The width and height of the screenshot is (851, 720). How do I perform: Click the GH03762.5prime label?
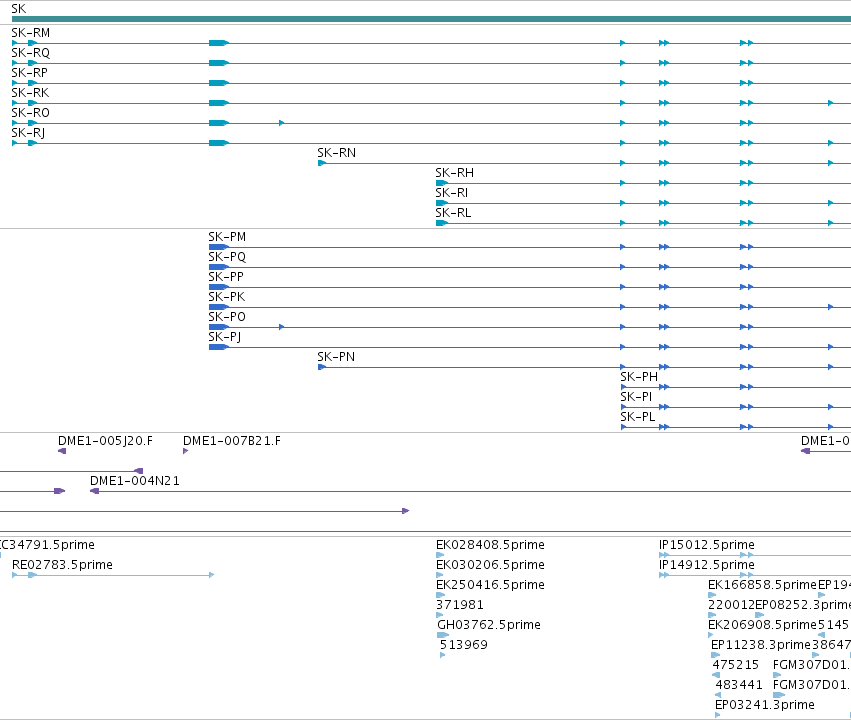(x=489, y=625)
